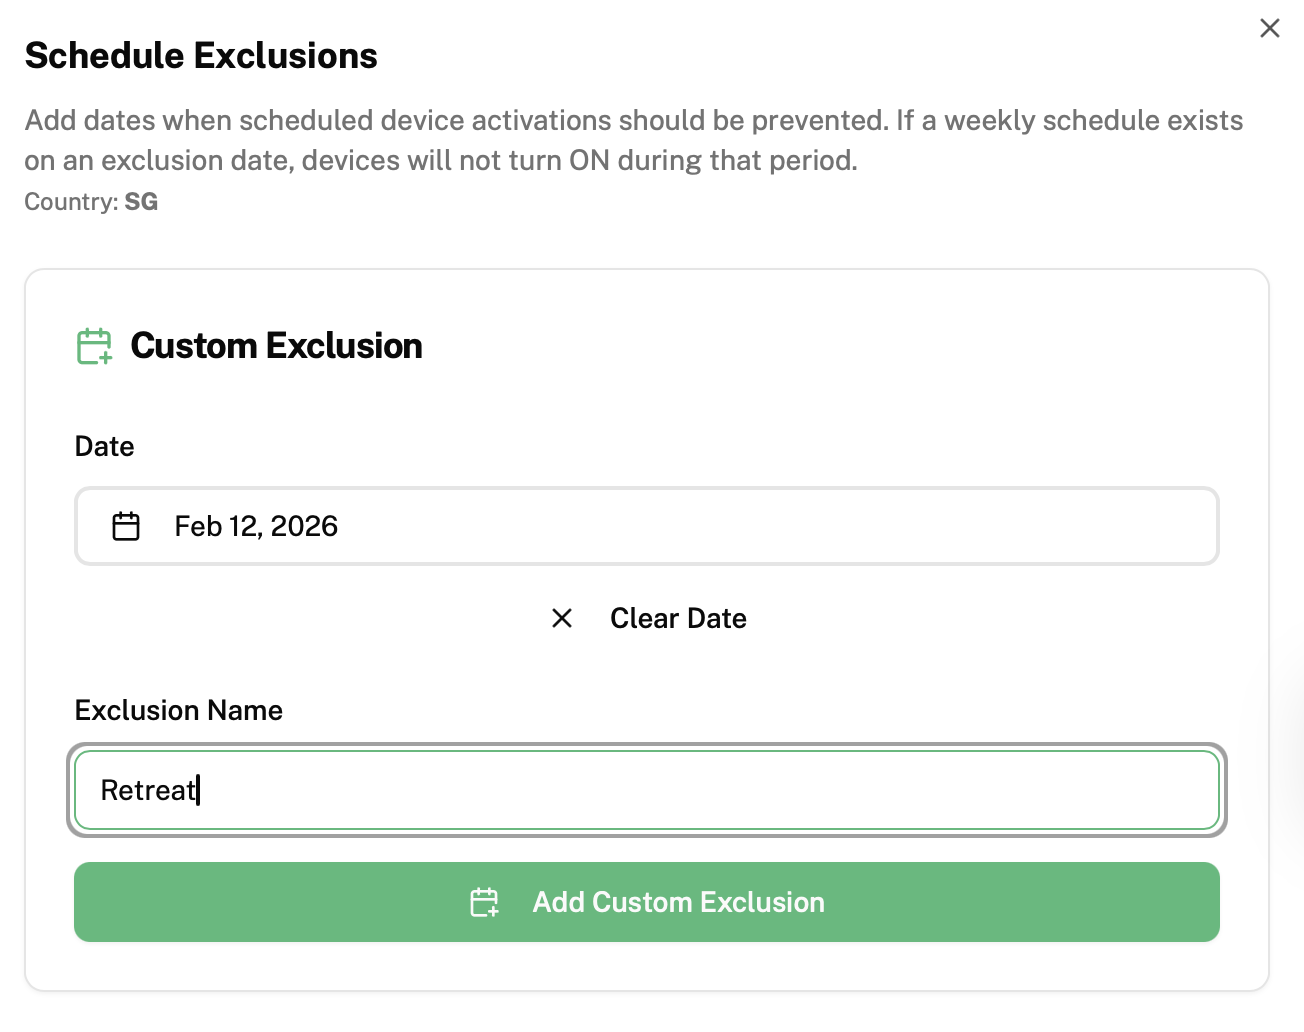
Task: Click the green calendar-plus icon beside Custom Exclusion
Action: [x=94, y=346]
